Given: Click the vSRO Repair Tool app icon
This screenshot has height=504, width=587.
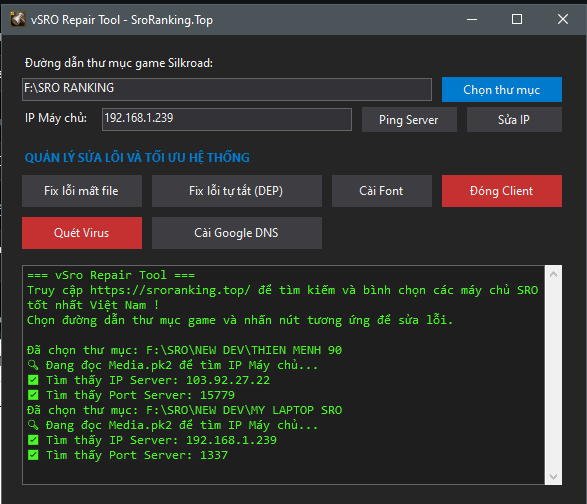Looking at the screenshot, I should [x=18, y=19].
